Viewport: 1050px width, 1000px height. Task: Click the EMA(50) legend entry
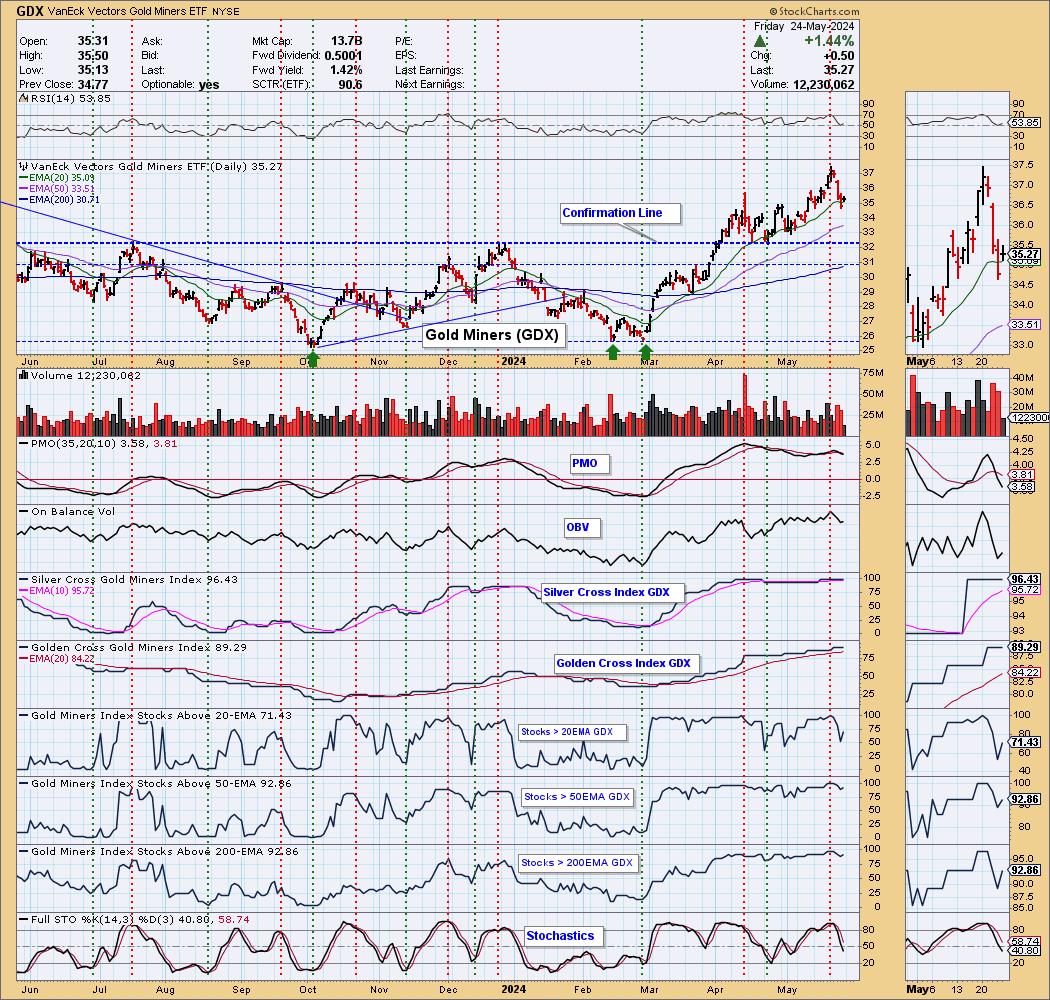coord(57,188)
